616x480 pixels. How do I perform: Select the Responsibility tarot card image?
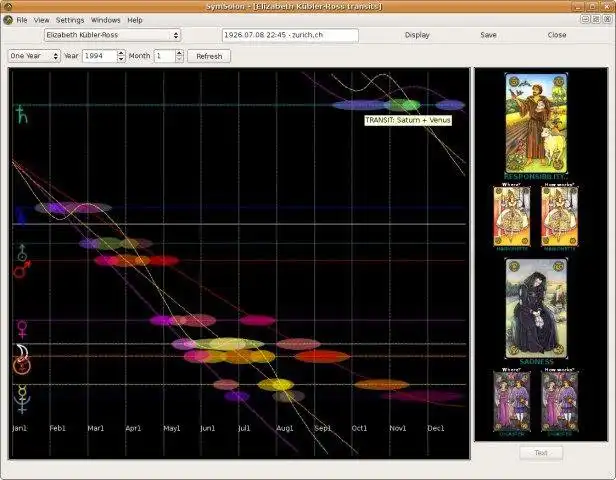click(x=535, y=121)
